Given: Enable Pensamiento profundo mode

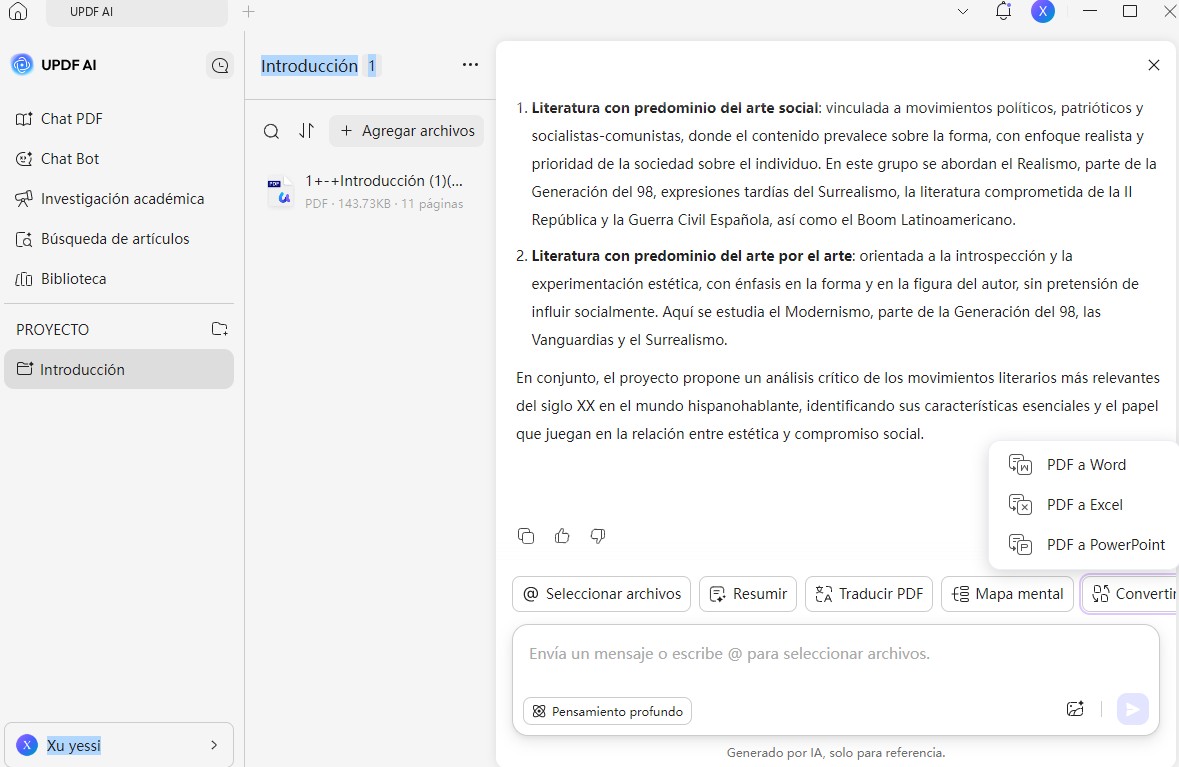Looking at the screenshot, I should (606, 711).
